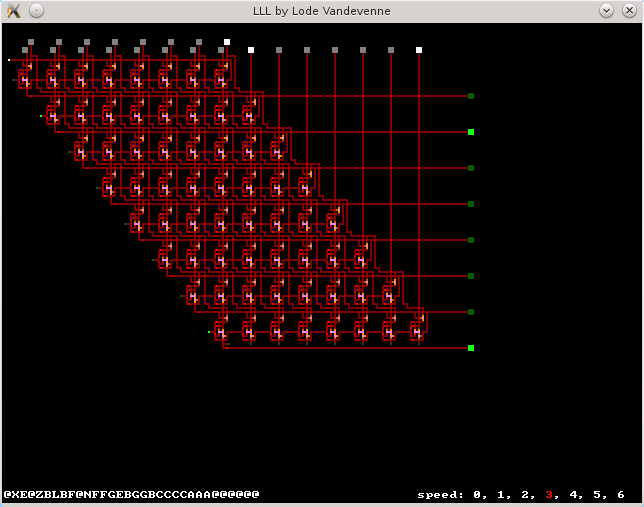Click the bottom bright green output LED
This screenshot has height=507, width=644.
point(471,348)
